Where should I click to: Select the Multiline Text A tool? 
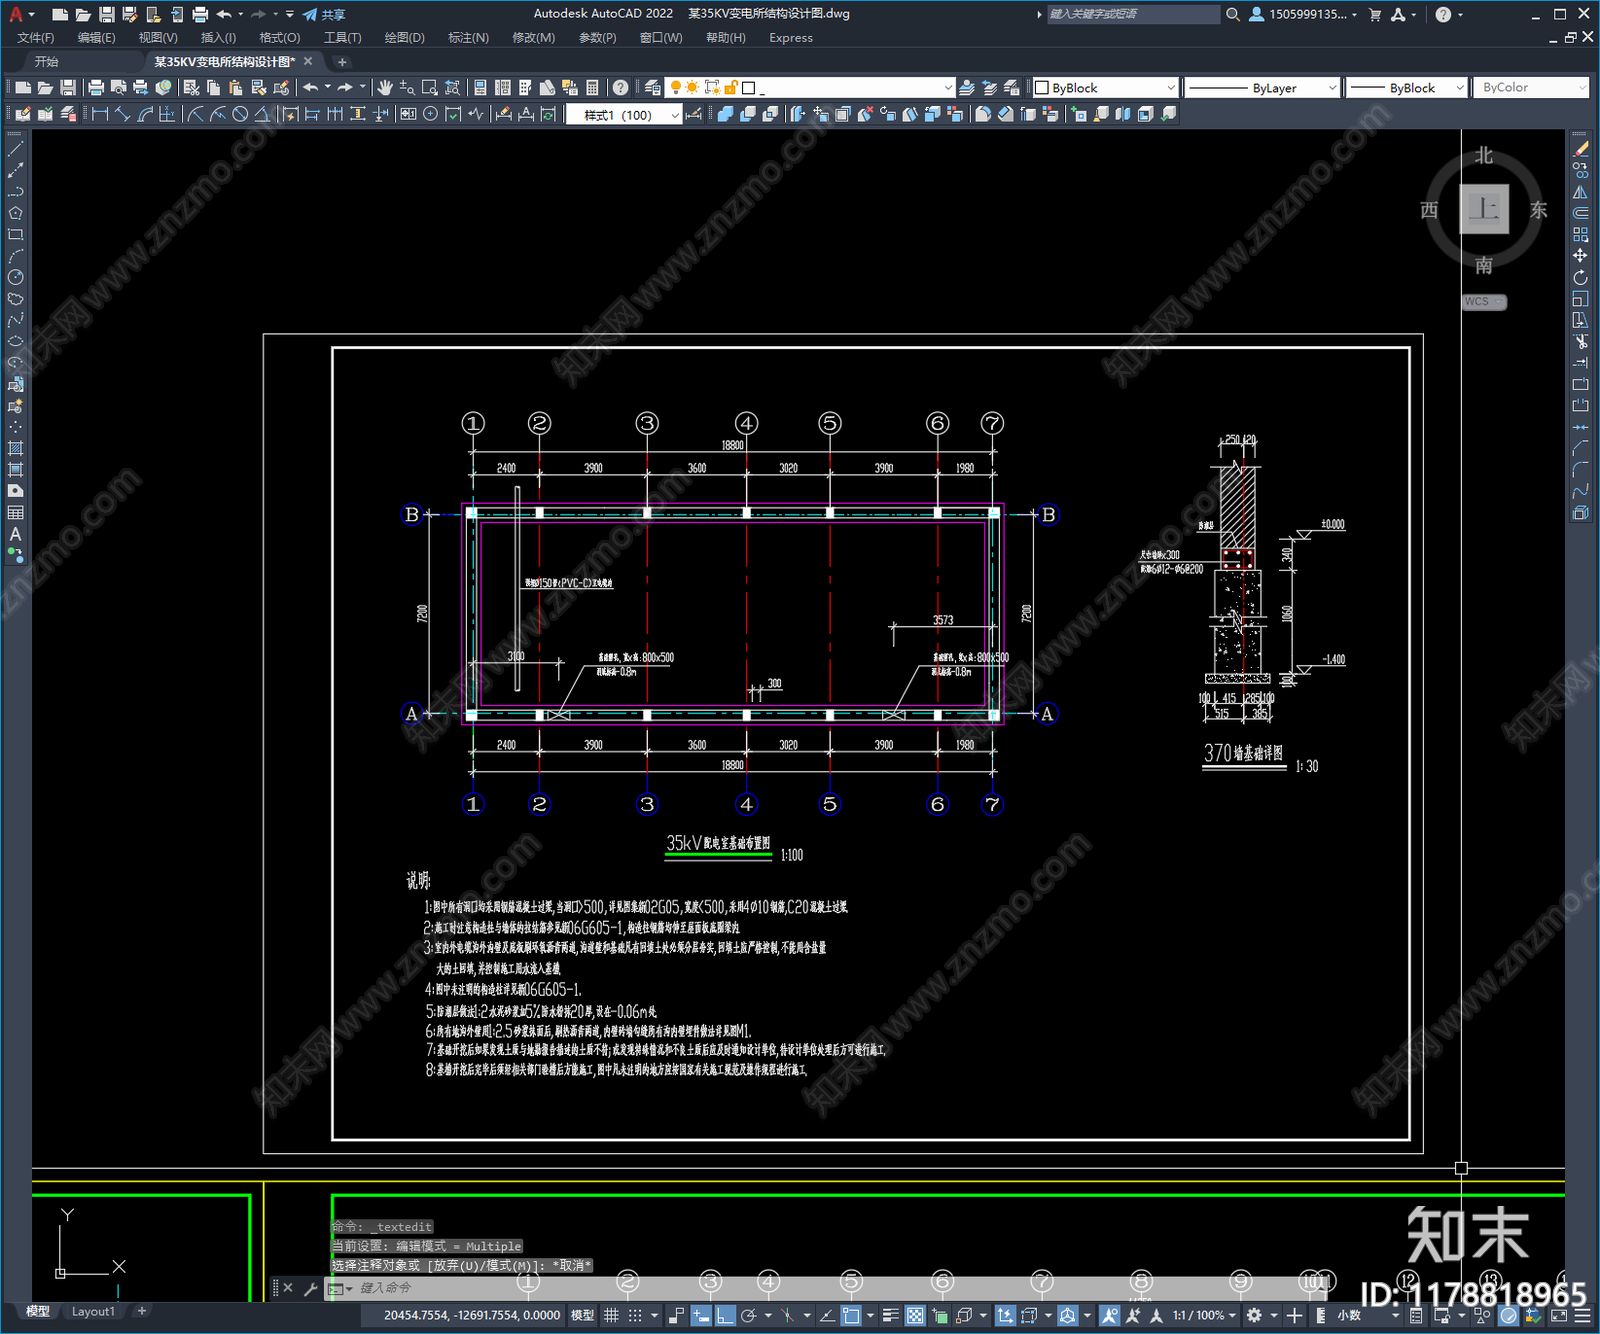pyautogui.click(x=15, y=534)
